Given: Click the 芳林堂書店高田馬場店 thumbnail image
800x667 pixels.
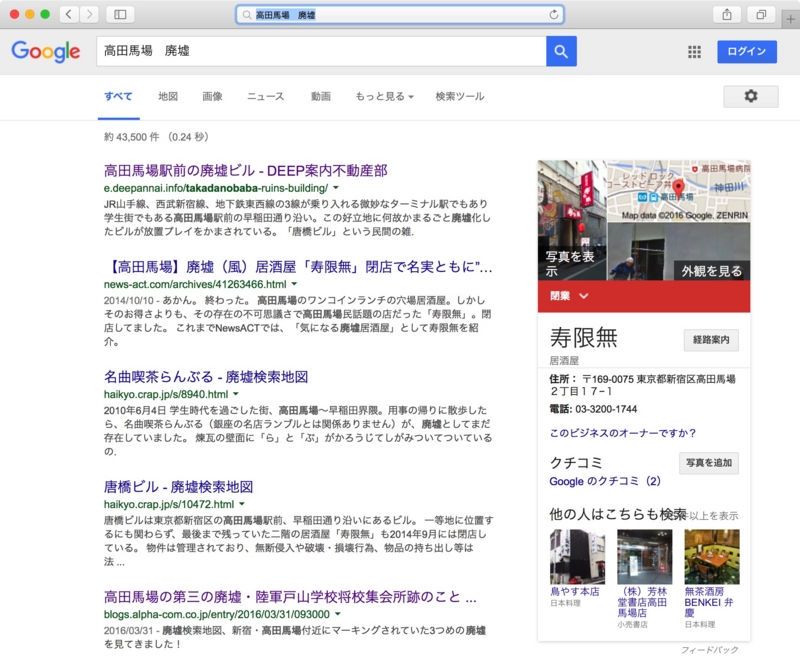Looking at the screenshot, I should pos(644,556).
